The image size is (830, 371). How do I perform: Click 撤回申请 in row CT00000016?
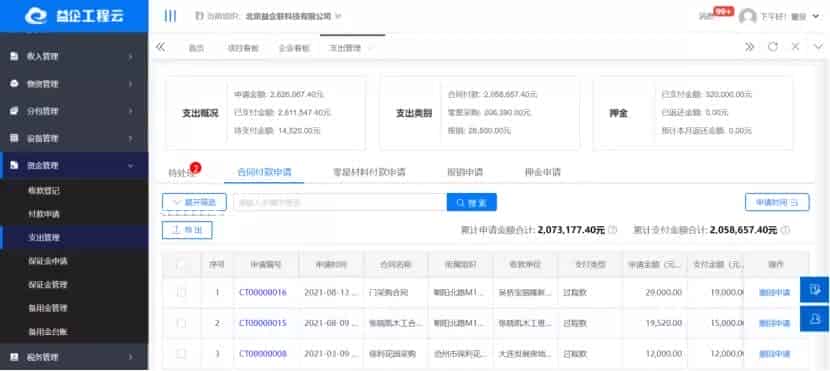(774, 292)
